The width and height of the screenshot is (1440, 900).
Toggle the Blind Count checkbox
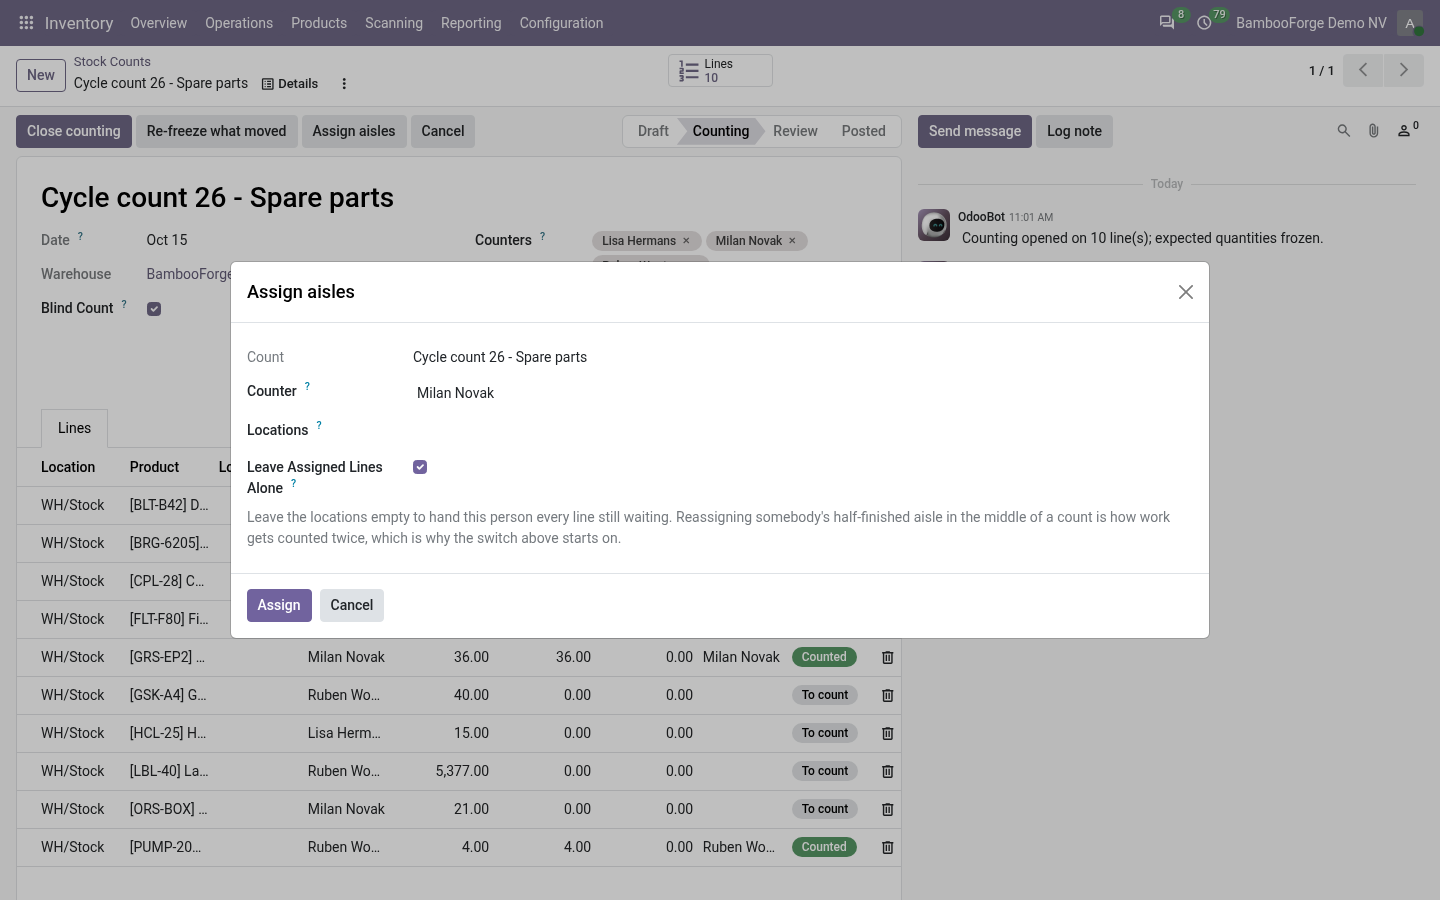(154, 309)
